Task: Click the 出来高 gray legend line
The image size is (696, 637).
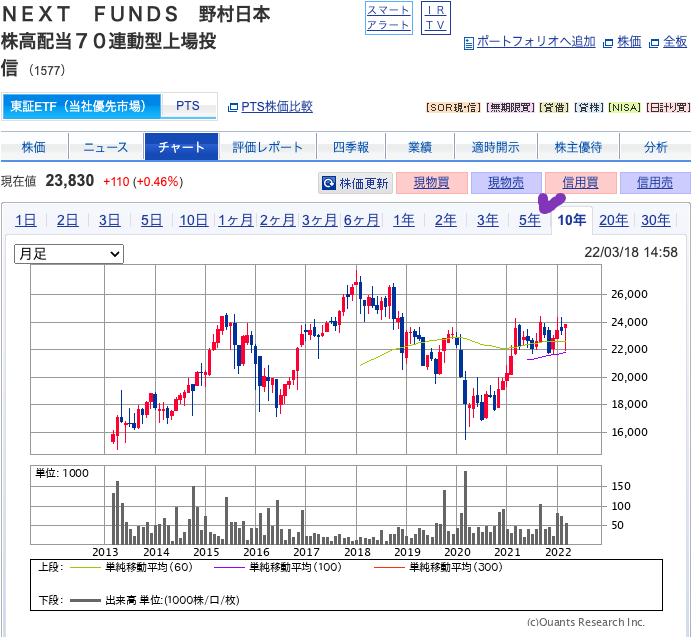Action: [85, 601]
